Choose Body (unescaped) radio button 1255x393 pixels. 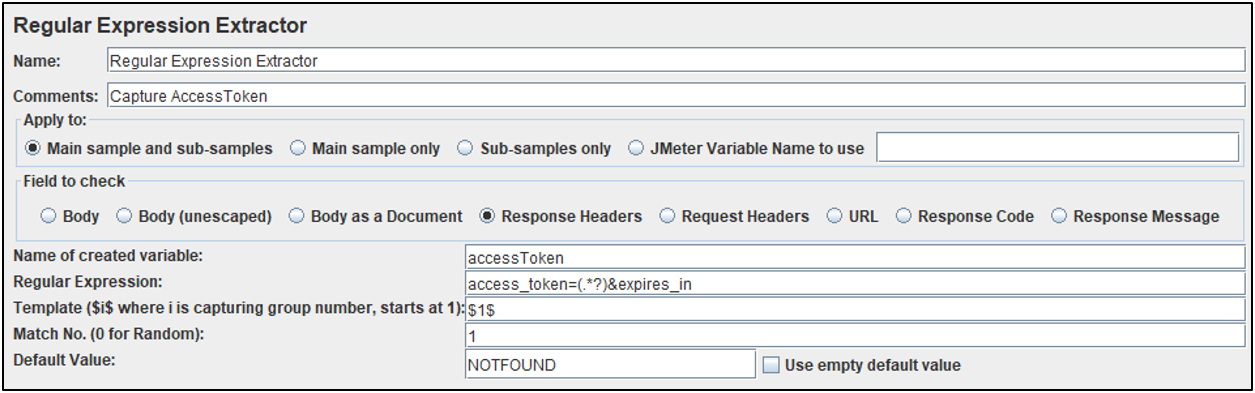point(124,216)
